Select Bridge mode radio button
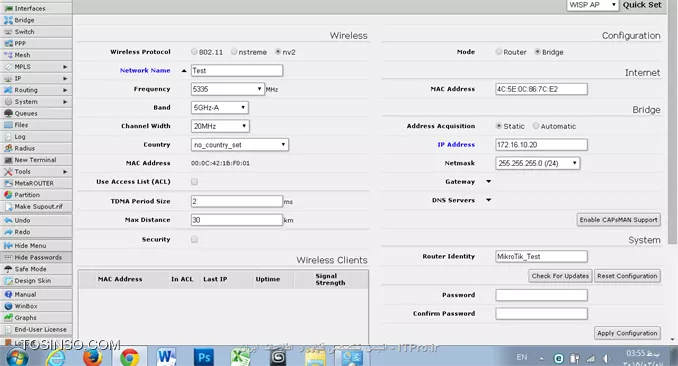 pyautogui.click(x=537, y=52)
